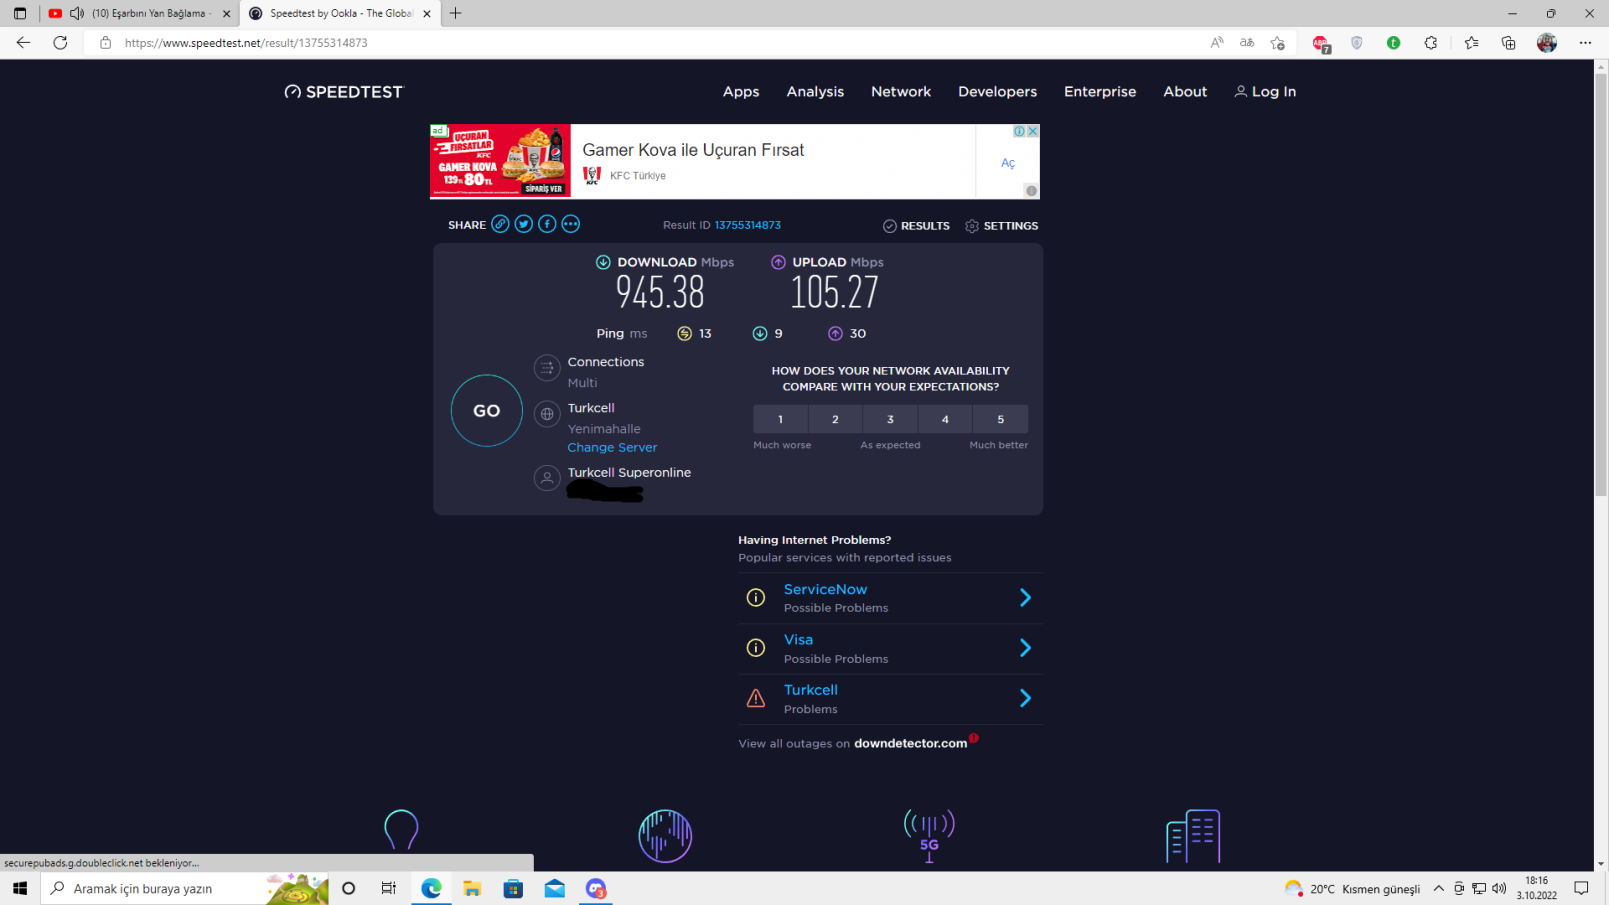Refresh the Speedtest page
The width and height of the screenshot is (1609, 905).
click(x=60, y=43)
